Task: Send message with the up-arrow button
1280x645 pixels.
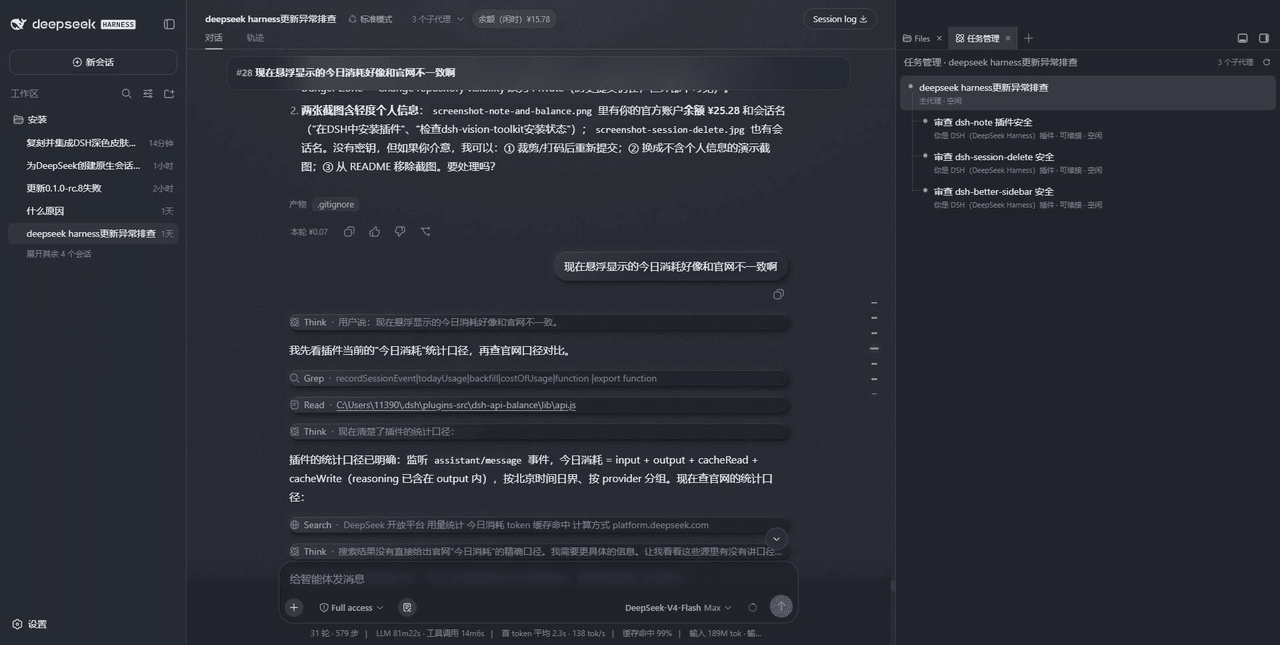Action: click(781, 606)
